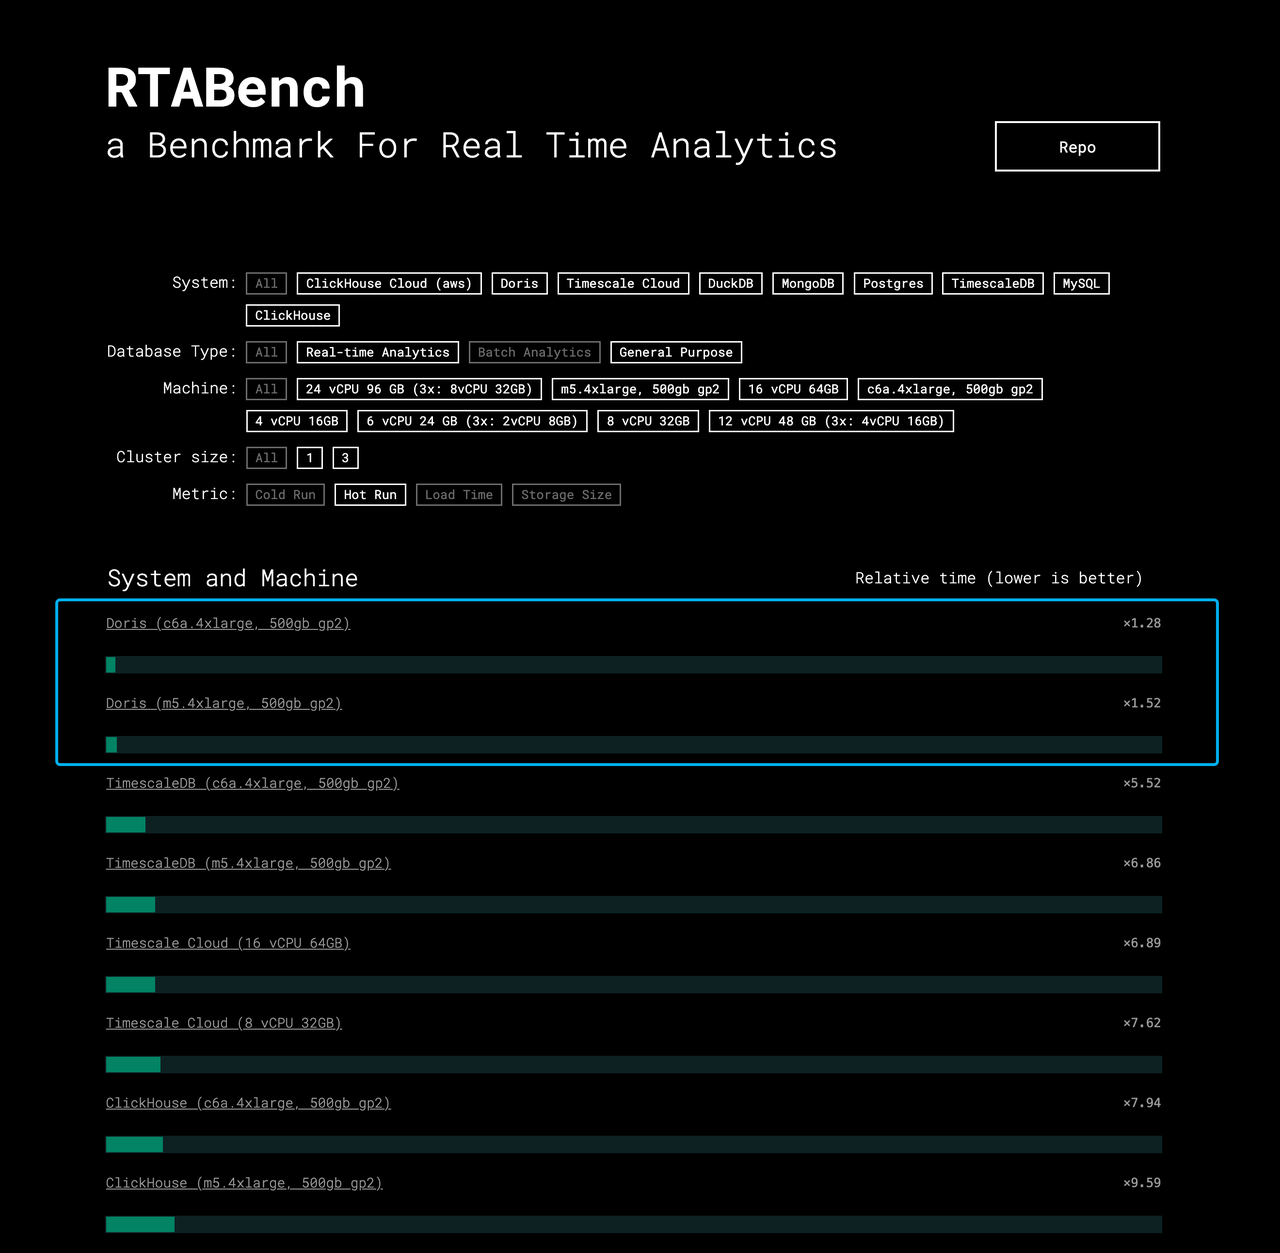This screenshot has height=1253, width=1280.
Task: Open ClickHouse (m5.4xlarge, 500gb gp2) link
Action: (x=244, y=1183)
